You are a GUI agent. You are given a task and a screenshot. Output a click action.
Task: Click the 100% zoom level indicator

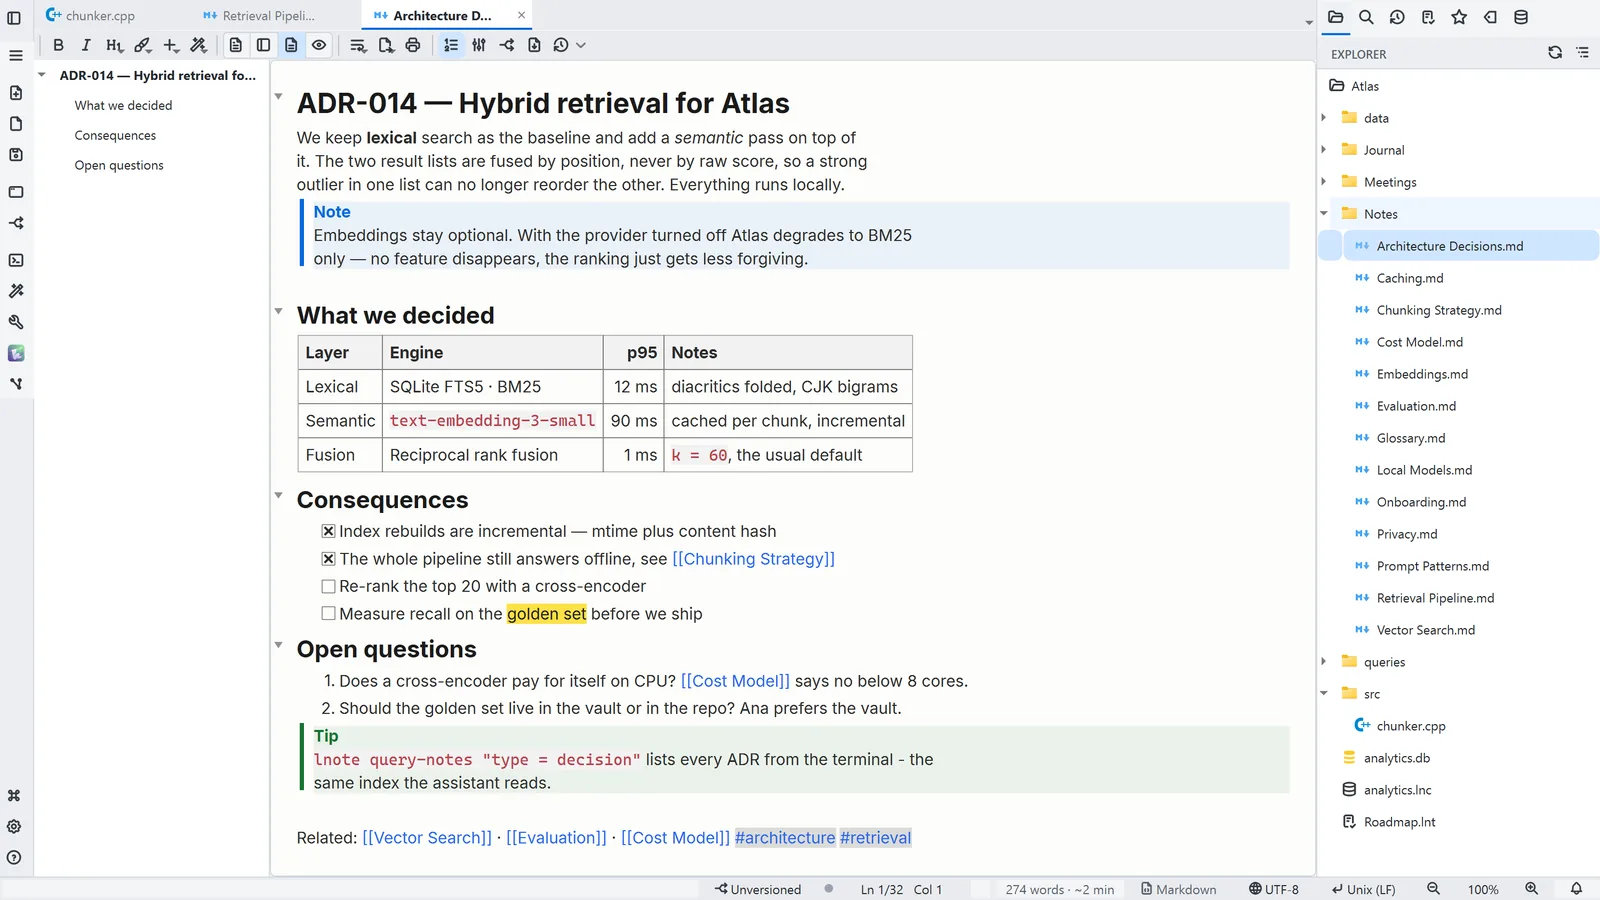(1483, 890)
